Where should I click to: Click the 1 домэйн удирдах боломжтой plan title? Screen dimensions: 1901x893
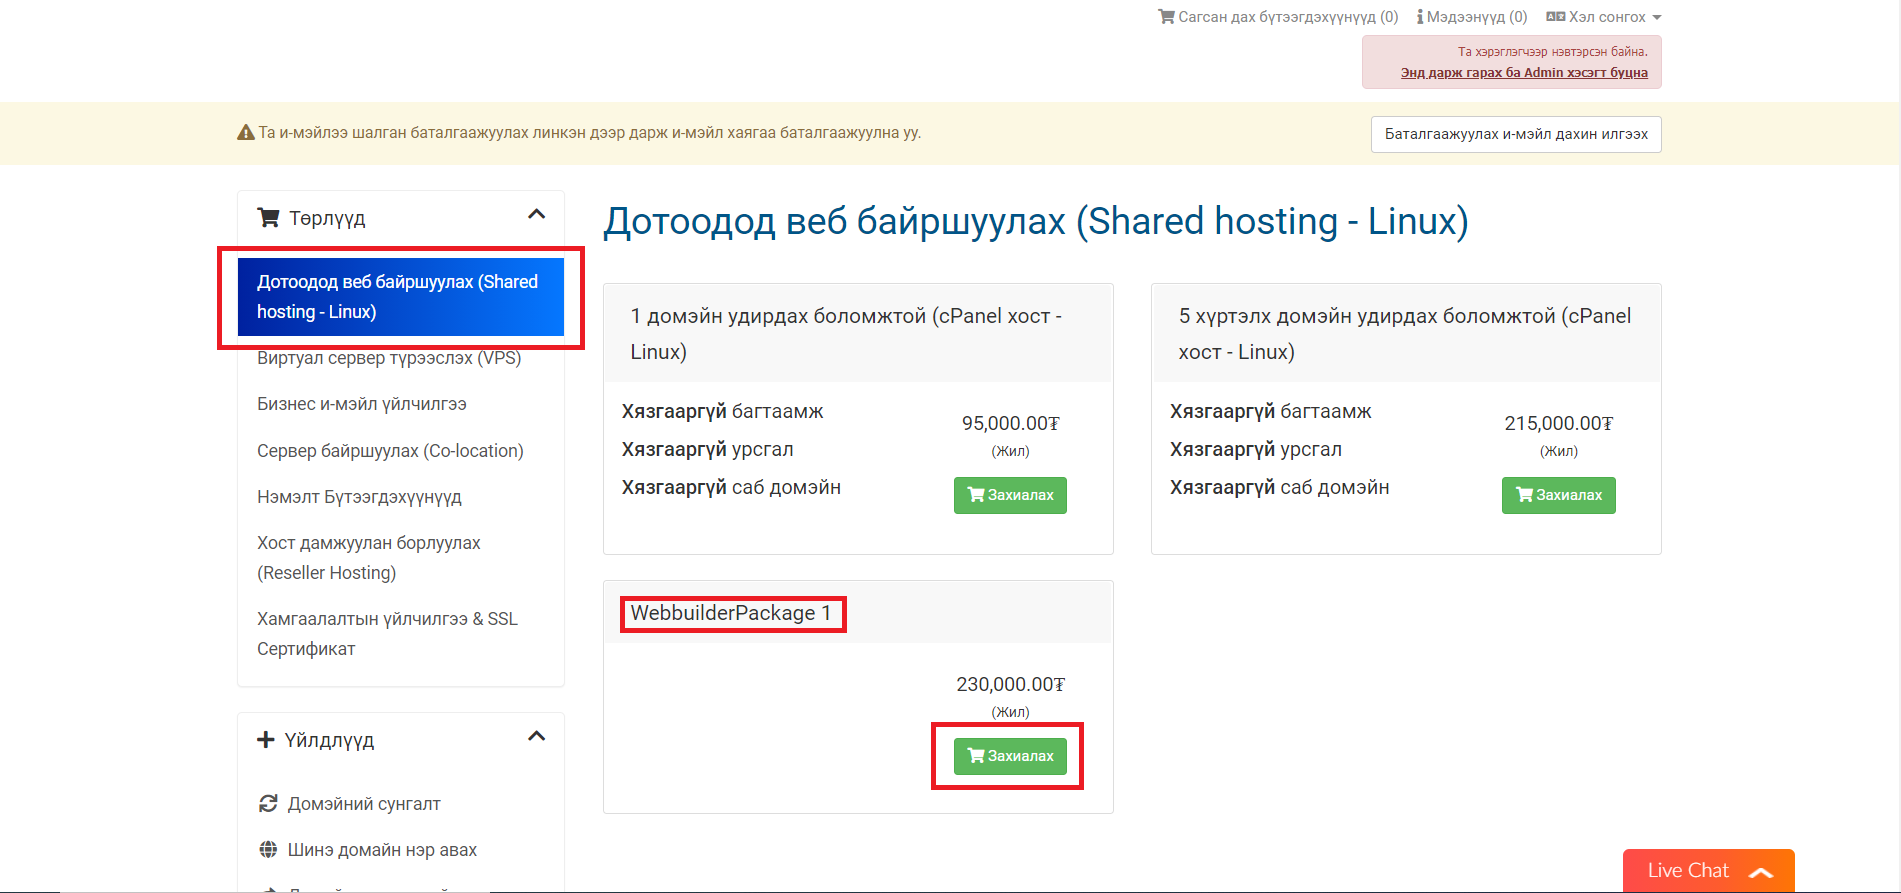[x=846, y=334]
